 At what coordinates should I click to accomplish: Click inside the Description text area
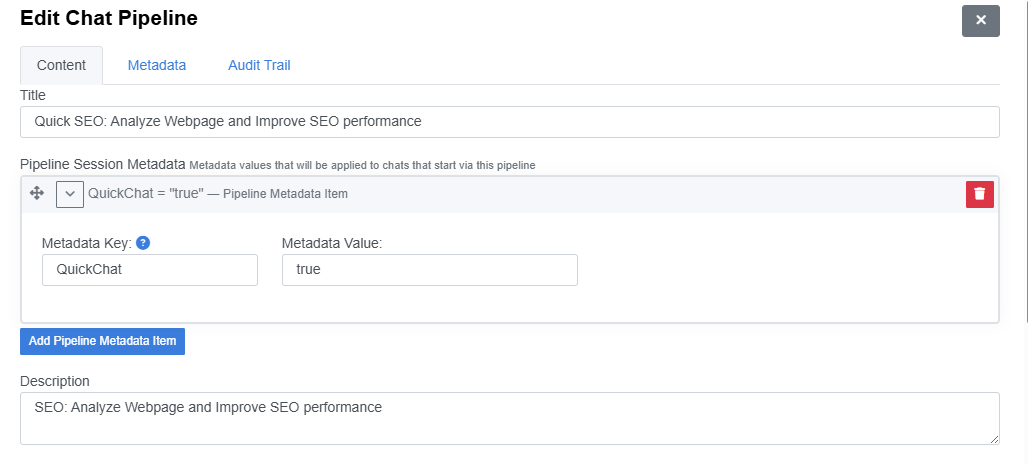[x=509, y=418]
